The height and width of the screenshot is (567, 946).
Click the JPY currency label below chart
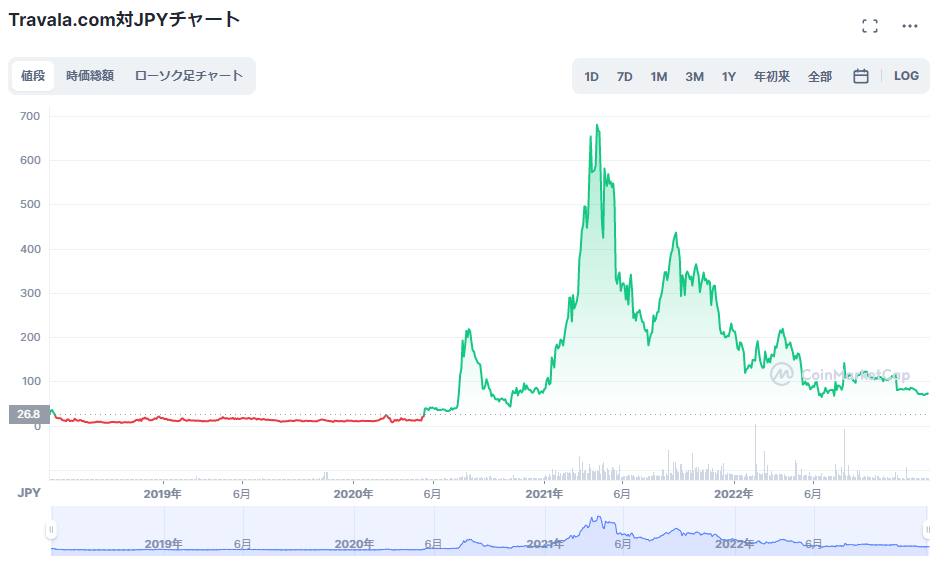29,493
